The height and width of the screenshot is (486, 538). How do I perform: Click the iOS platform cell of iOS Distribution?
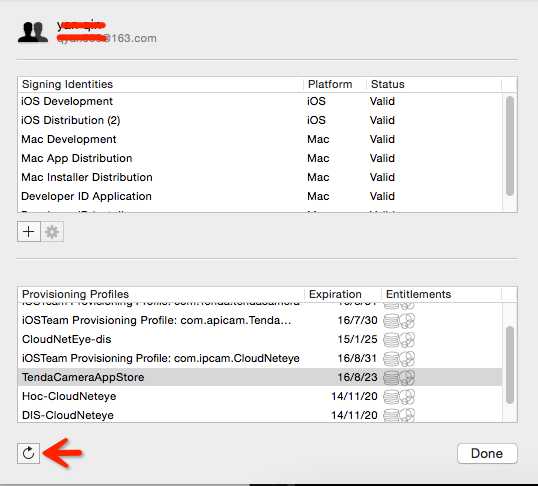pyautogui.click(x=316, y=120)
